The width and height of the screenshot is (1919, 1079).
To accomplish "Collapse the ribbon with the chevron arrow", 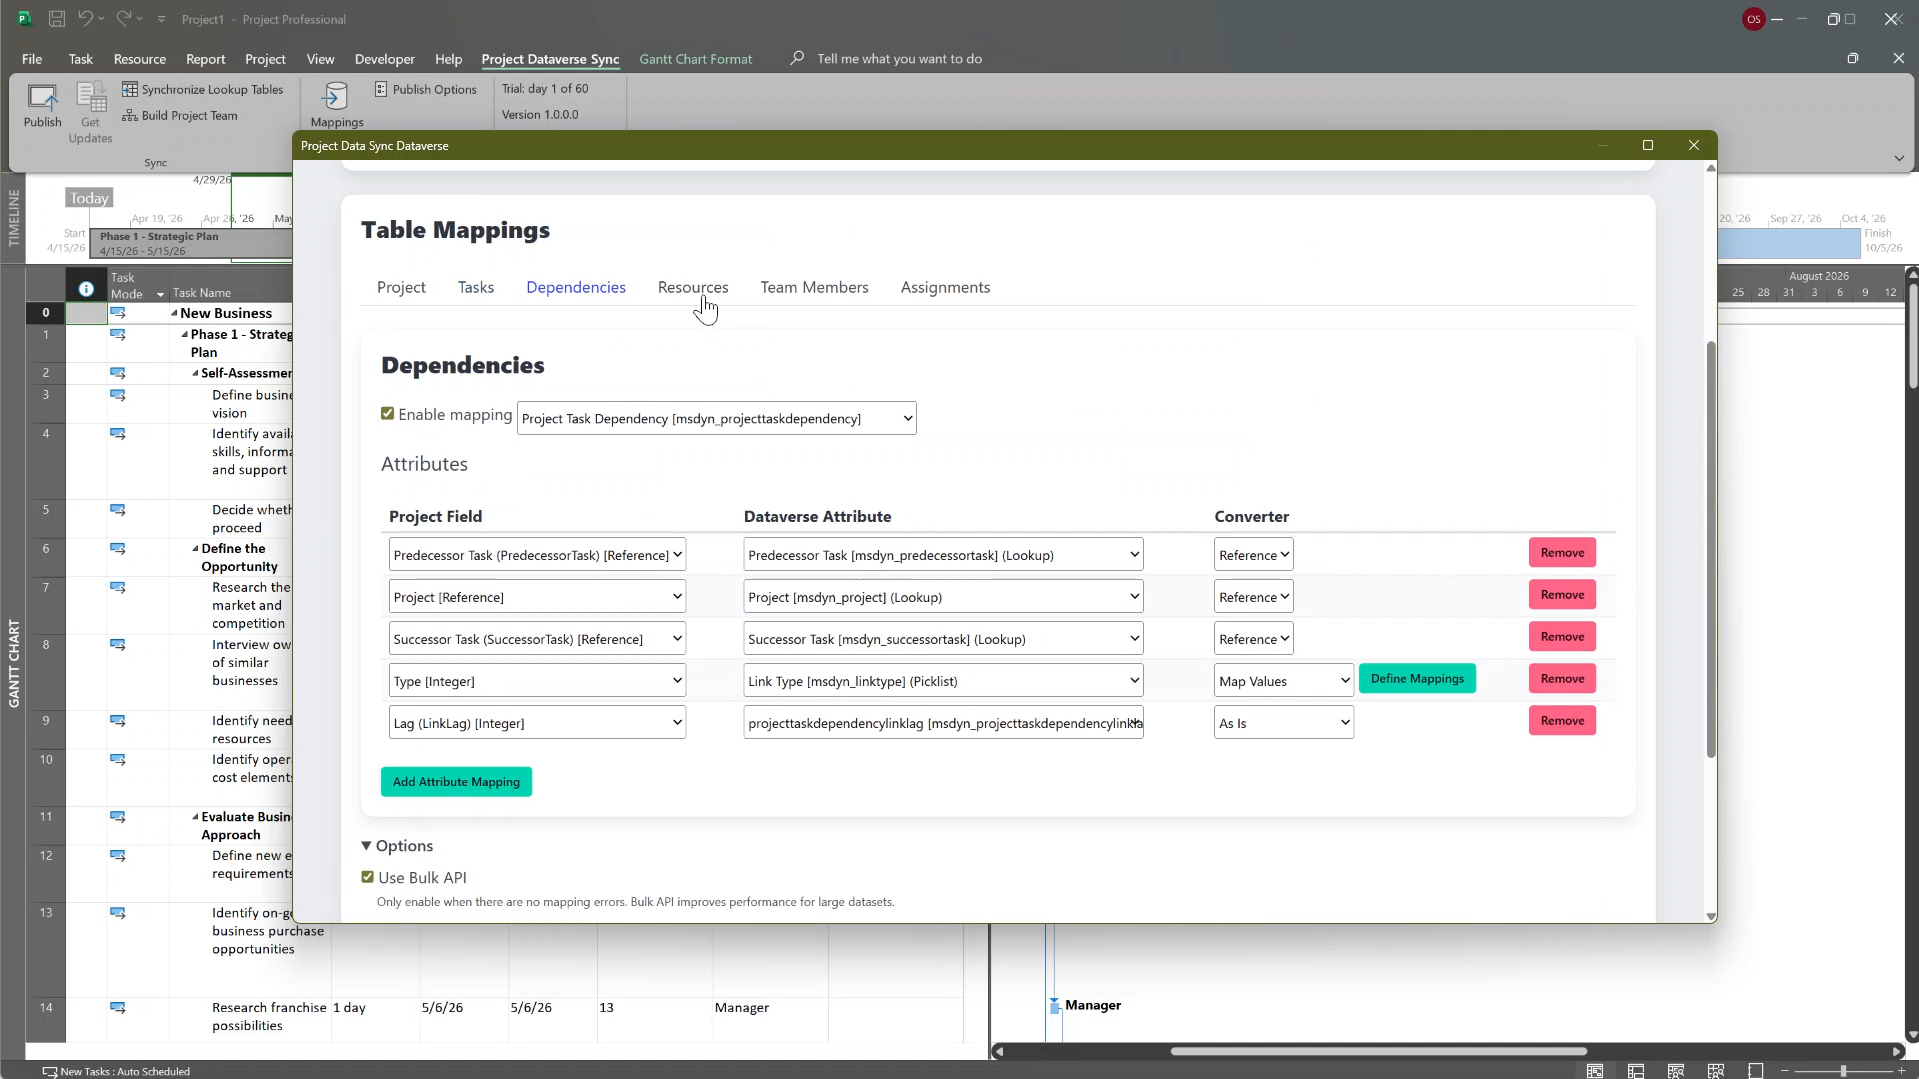I will (1898, 158).
